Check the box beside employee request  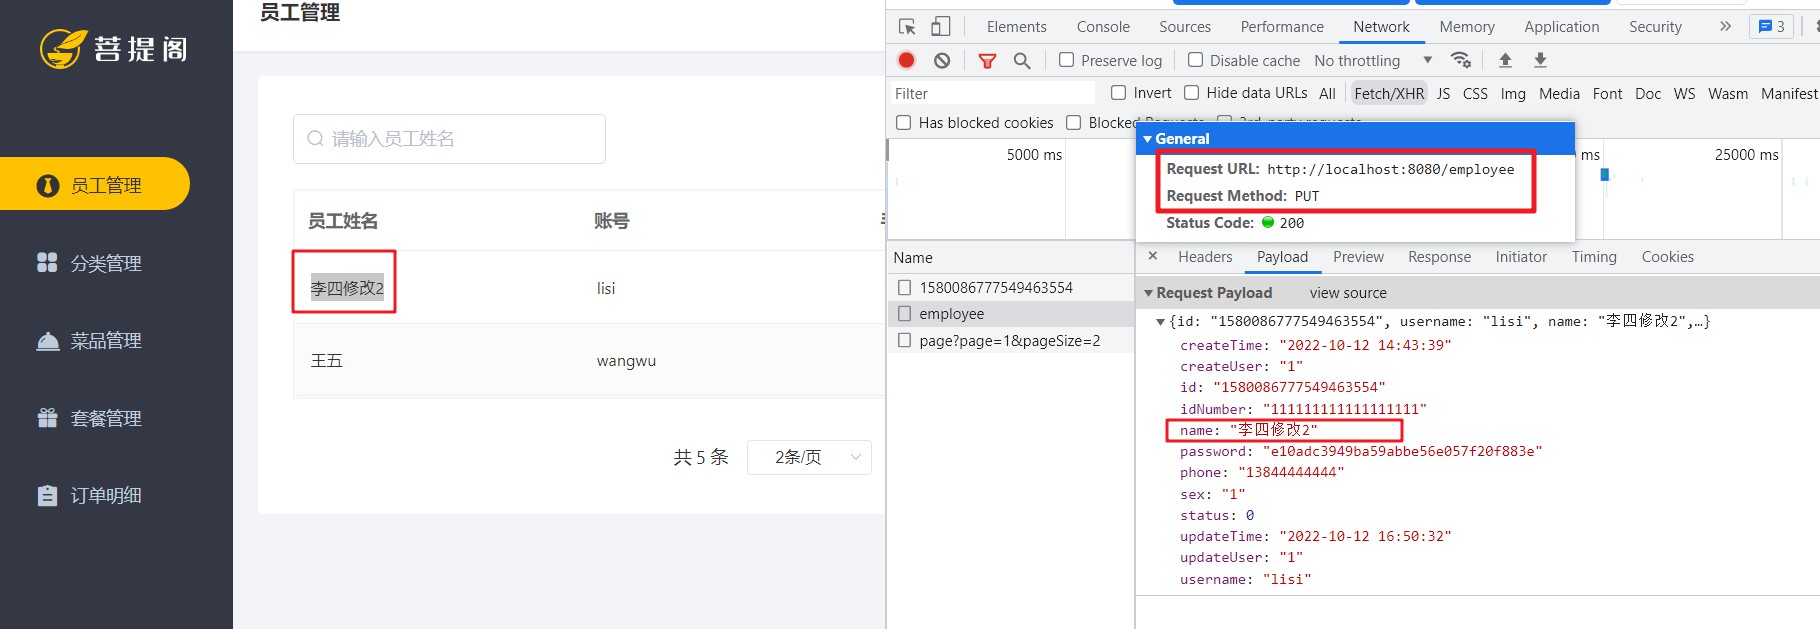pos(904,314)
